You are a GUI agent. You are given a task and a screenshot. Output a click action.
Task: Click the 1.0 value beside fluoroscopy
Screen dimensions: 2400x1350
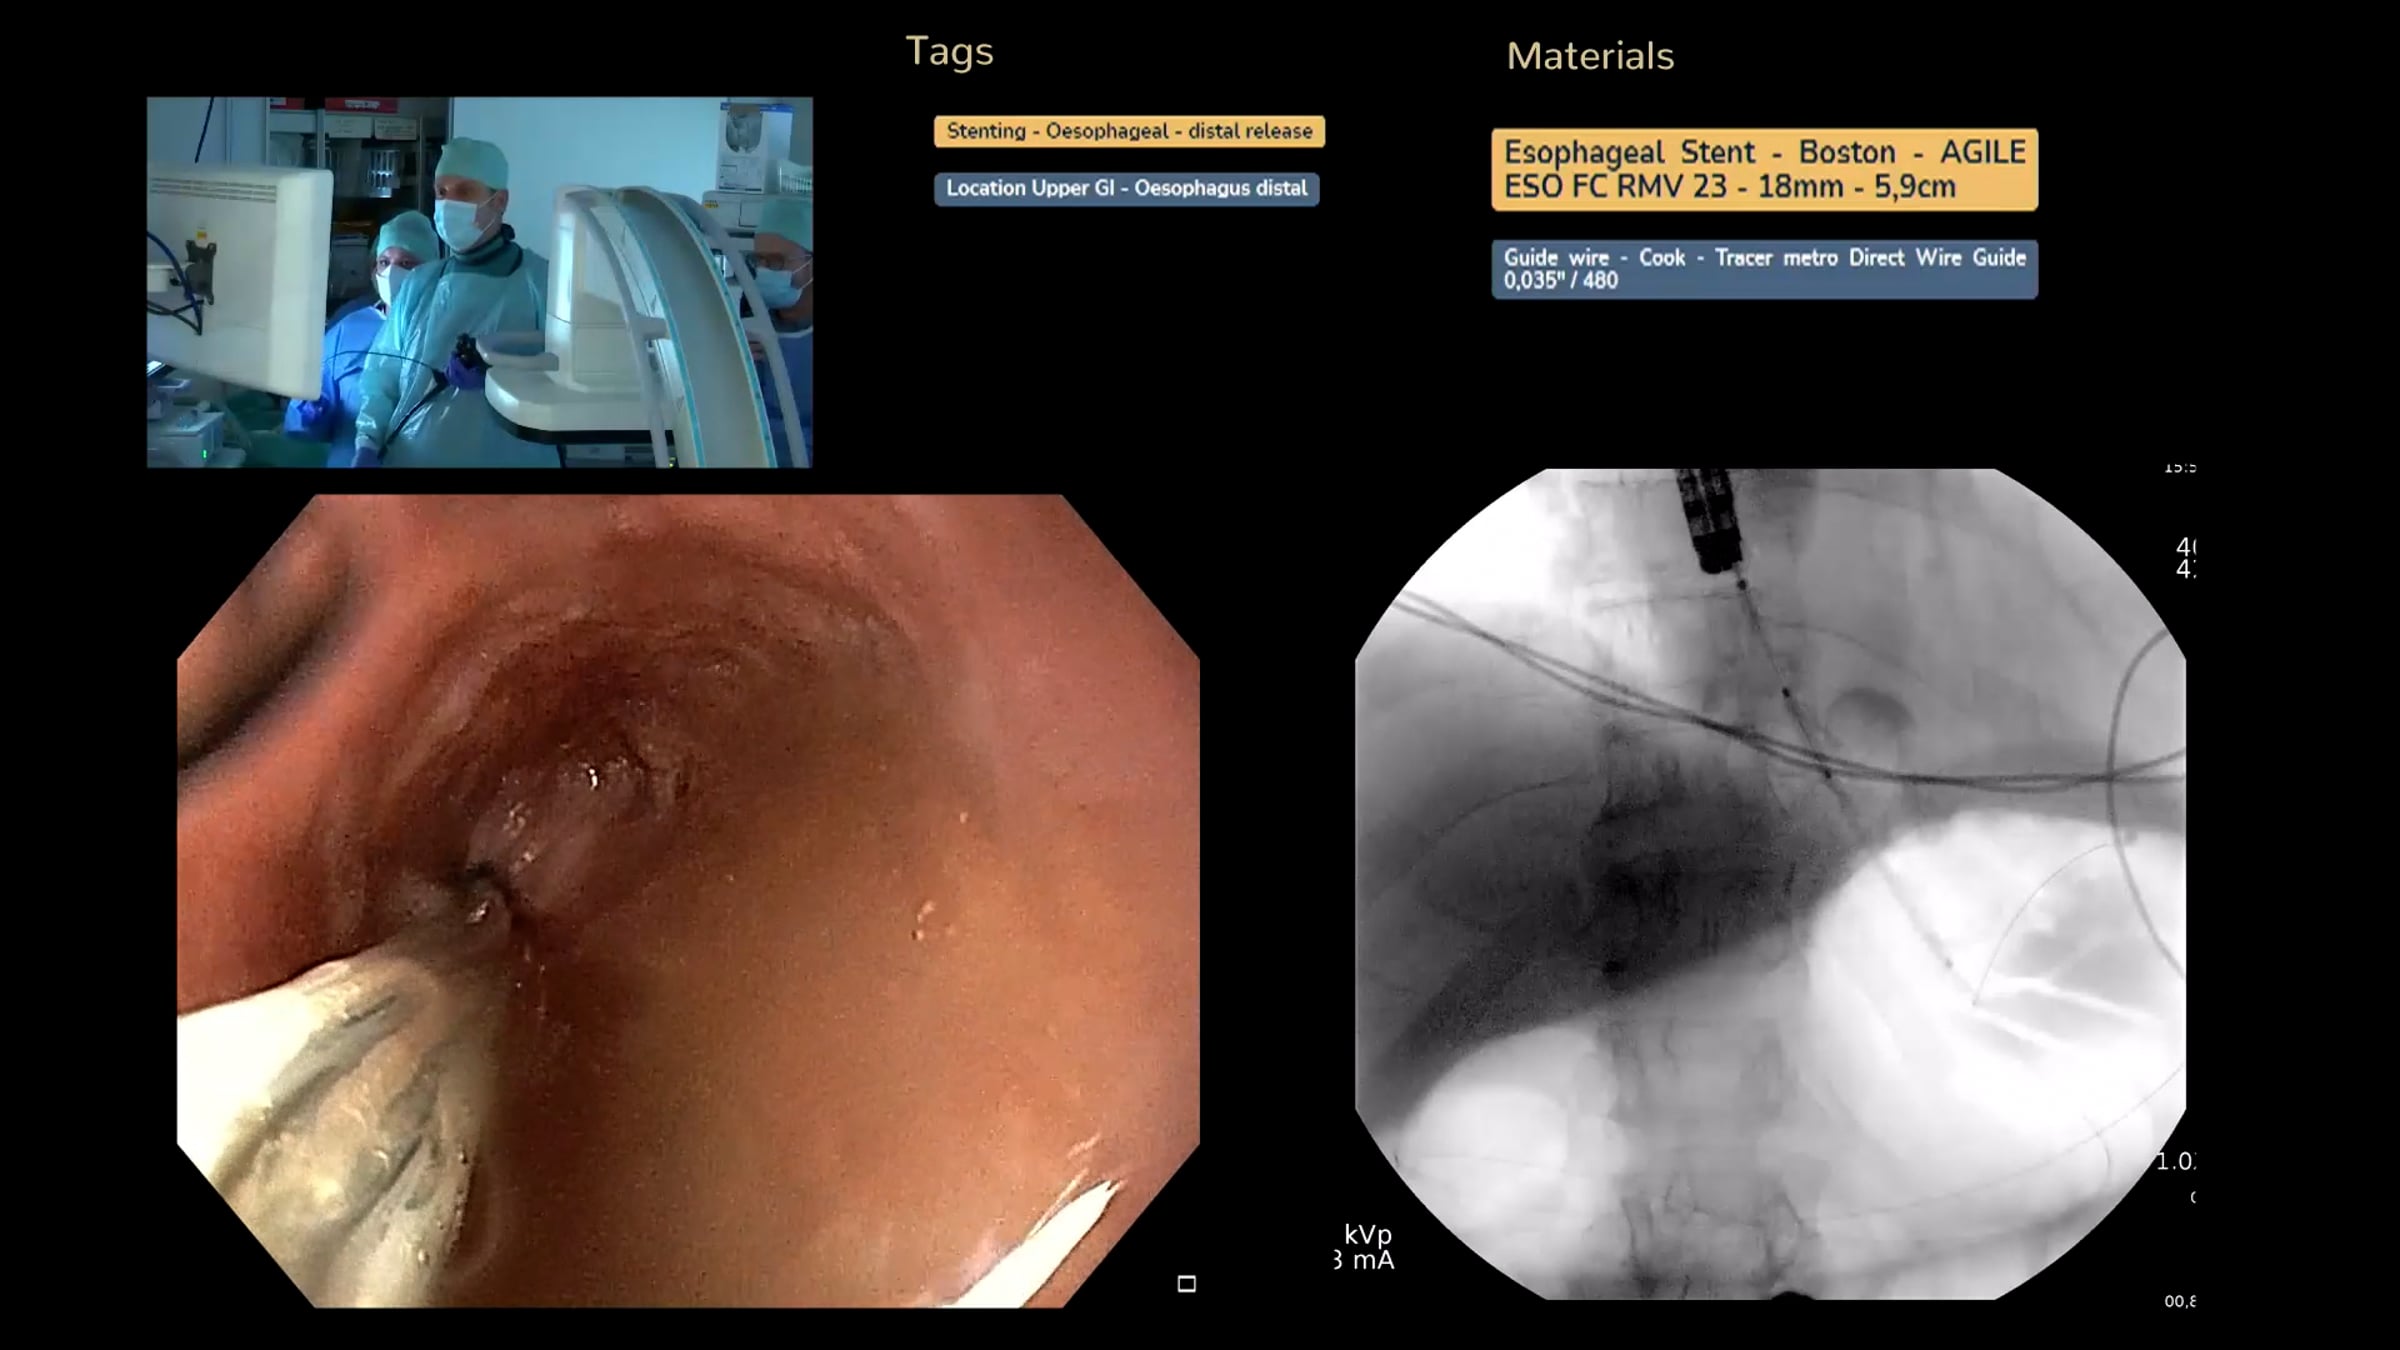2175,1161
